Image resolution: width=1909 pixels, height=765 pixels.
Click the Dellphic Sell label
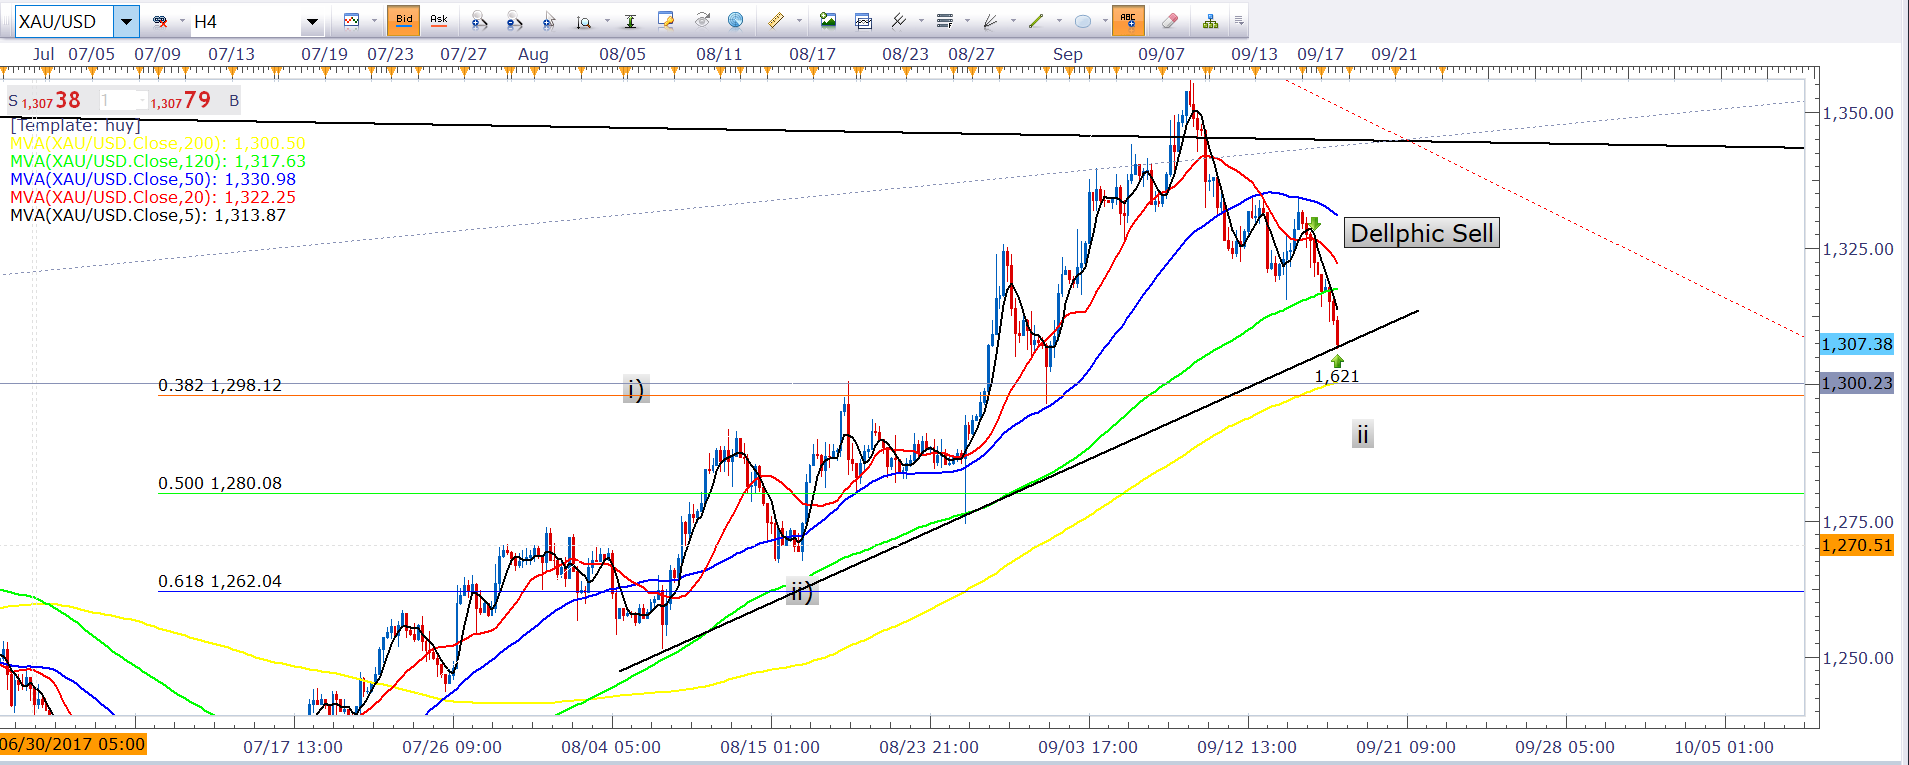(x=1421, y=233)
